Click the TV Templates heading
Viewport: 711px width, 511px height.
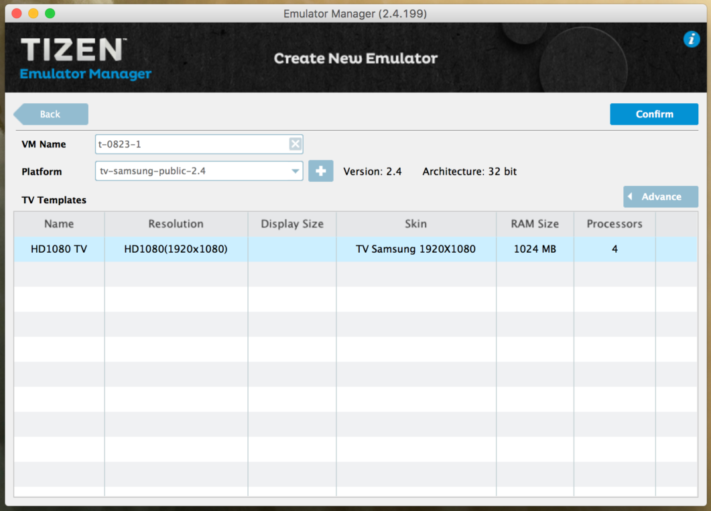[54, 200]
